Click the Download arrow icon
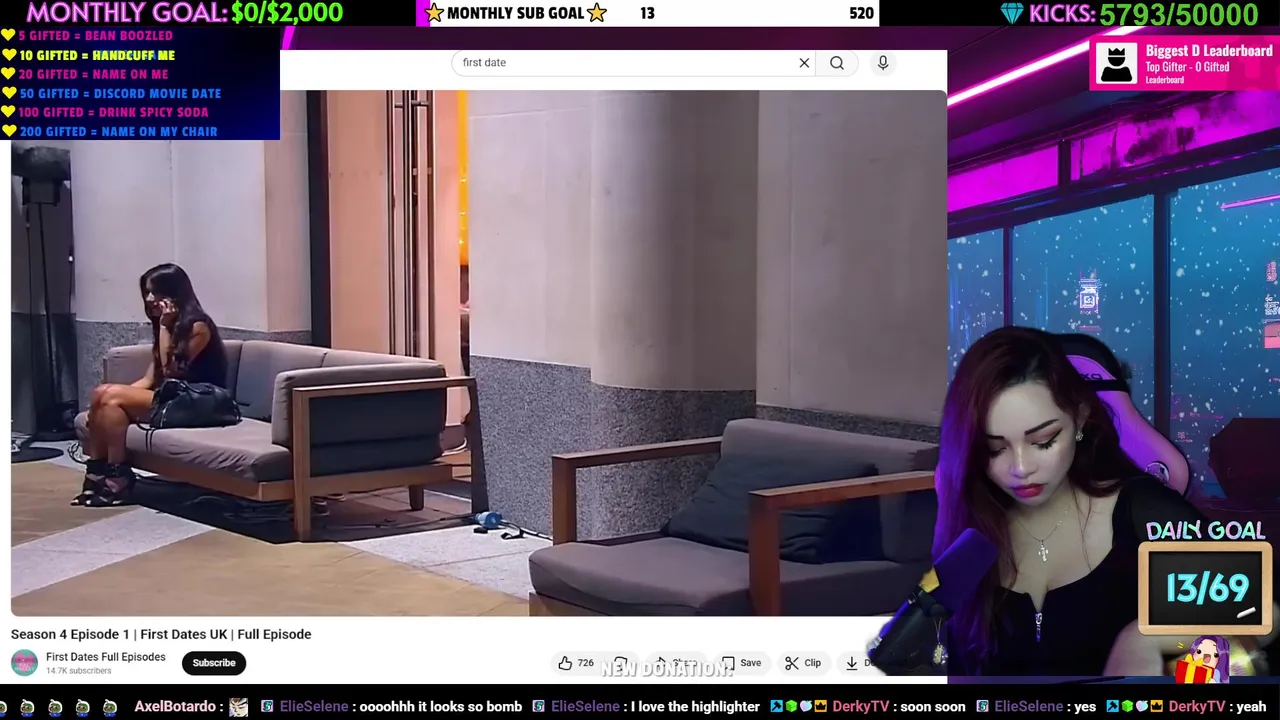Image resolution: width=1280 pixels, height=720 pixels. point(852,663)
